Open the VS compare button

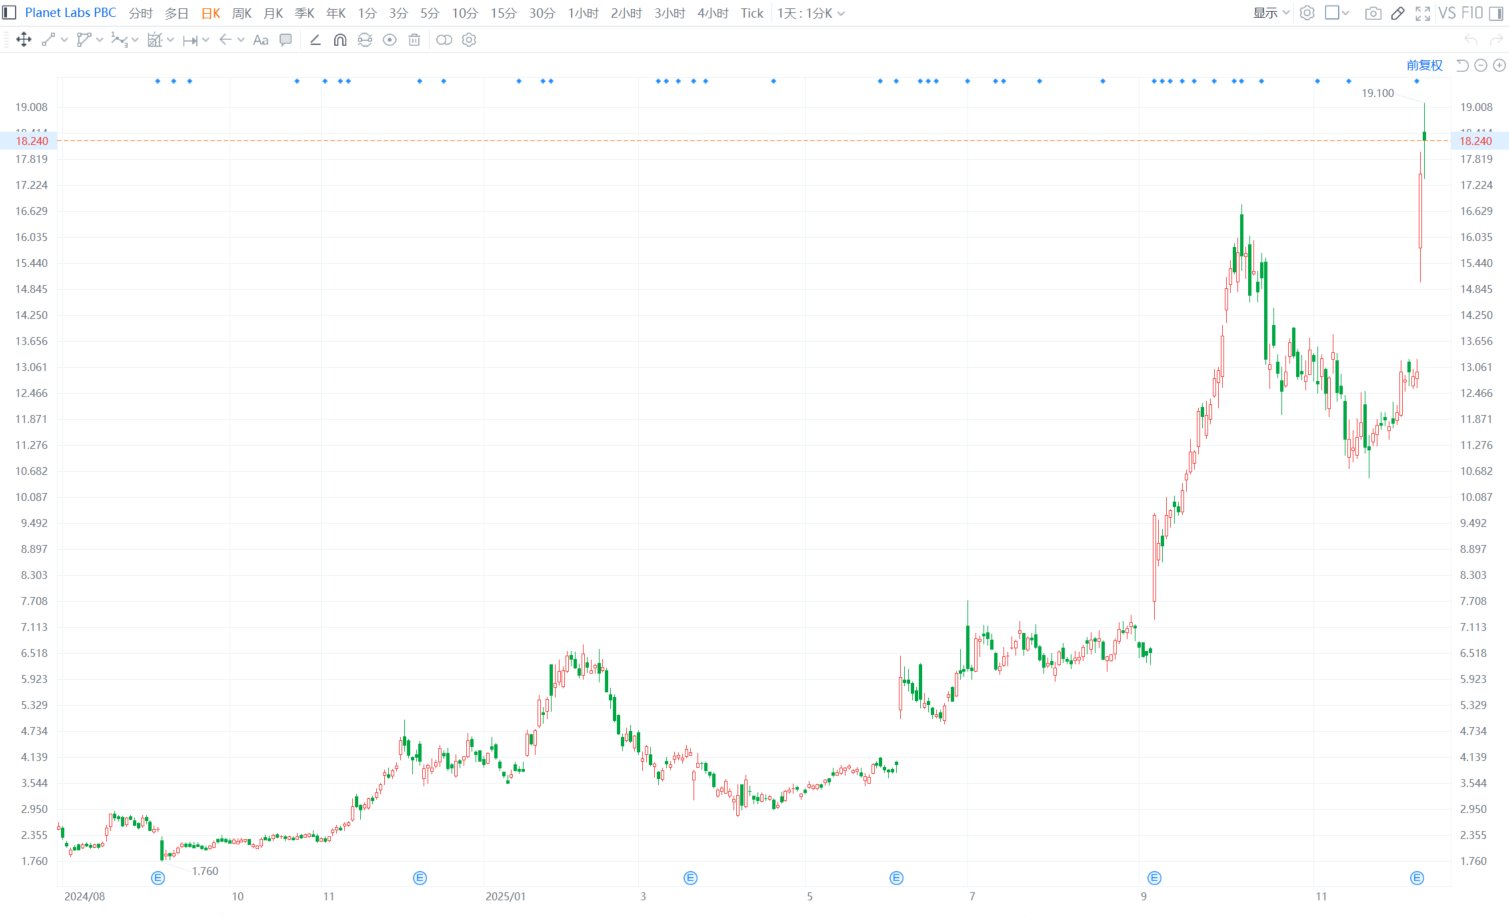[x=1447, y=13]
